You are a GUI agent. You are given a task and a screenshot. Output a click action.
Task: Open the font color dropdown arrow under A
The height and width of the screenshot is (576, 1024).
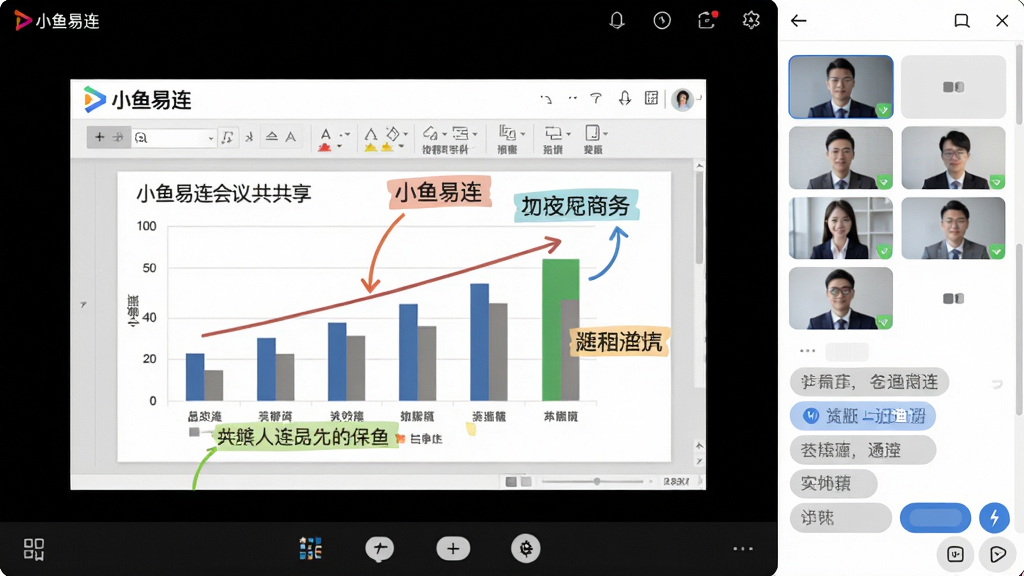click(x=340, y=147)
